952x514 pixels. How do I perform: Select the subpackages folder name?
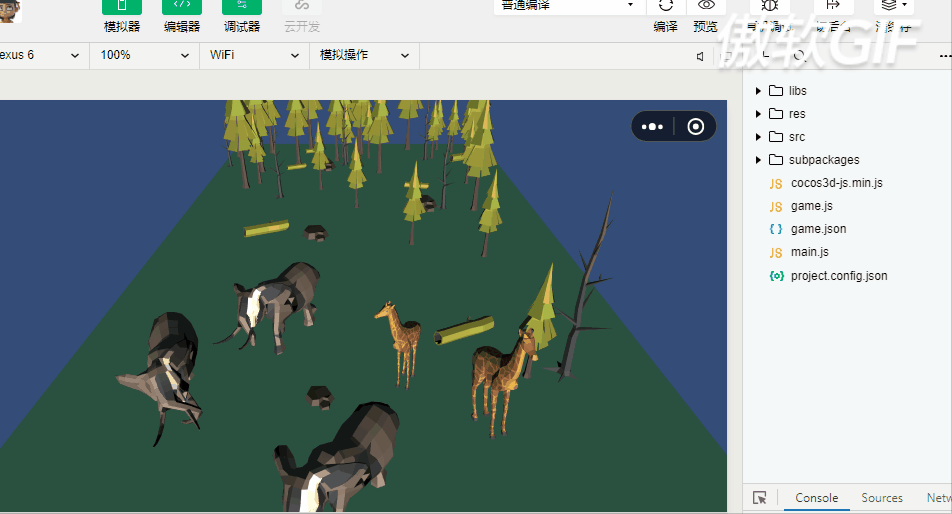pyautogui.click(x=824, y=160)
